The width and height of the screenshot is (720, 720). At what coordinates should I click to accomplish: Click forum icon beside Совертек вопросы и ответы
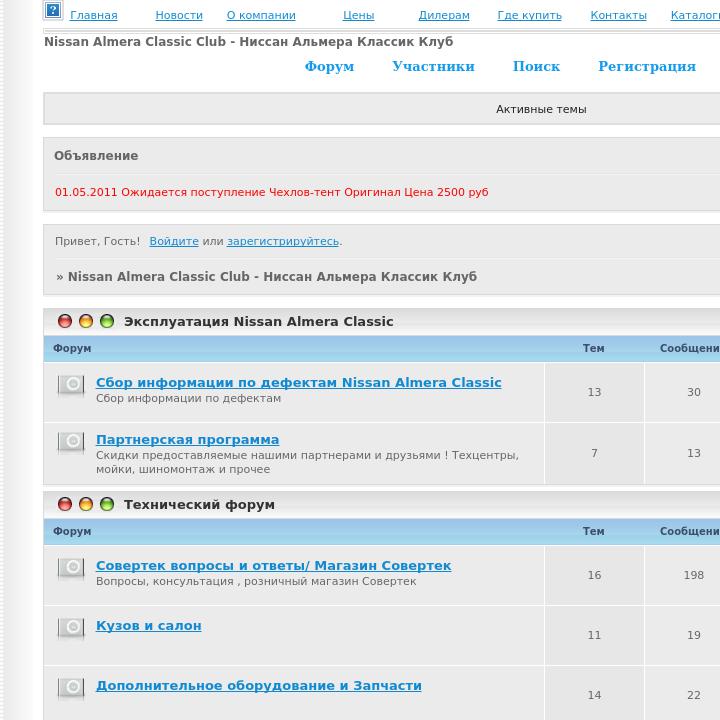71,568
